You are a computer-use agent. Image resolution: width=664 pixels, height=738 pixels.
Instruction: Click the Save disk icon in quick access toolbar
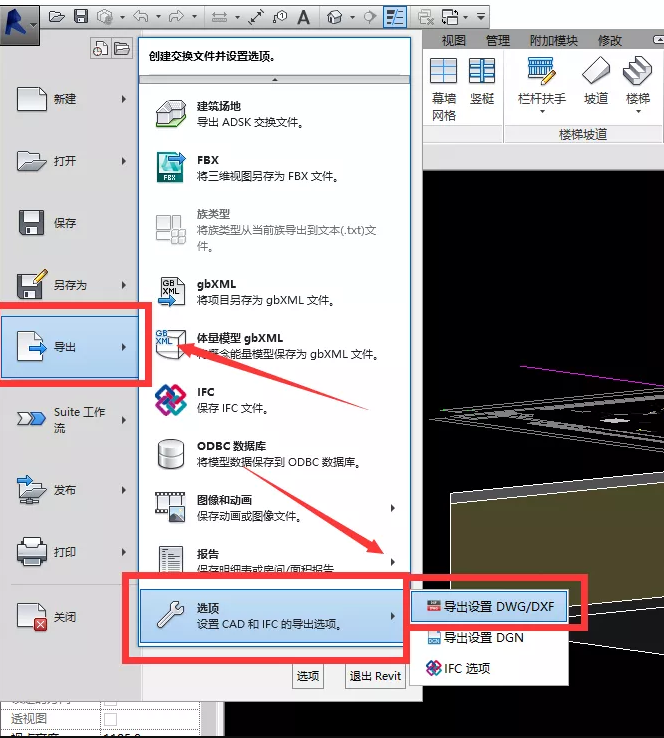point(81,17)
